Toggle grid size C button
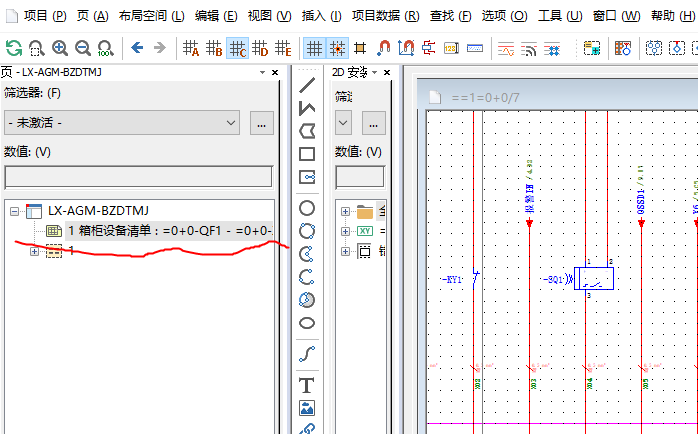Image resolution: width=698 pixels, height=434 pixels. tap(237, 48)
